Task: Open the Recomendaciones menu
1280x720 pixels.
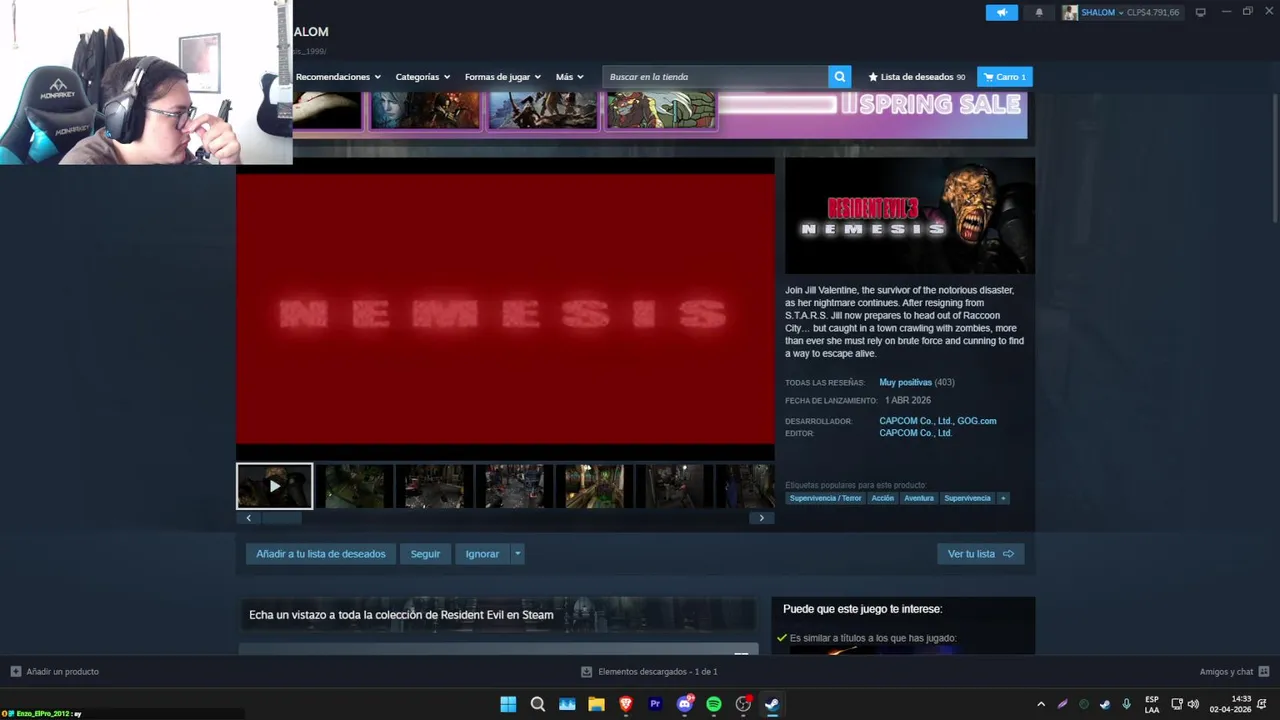Action: (x=338, y=77)
